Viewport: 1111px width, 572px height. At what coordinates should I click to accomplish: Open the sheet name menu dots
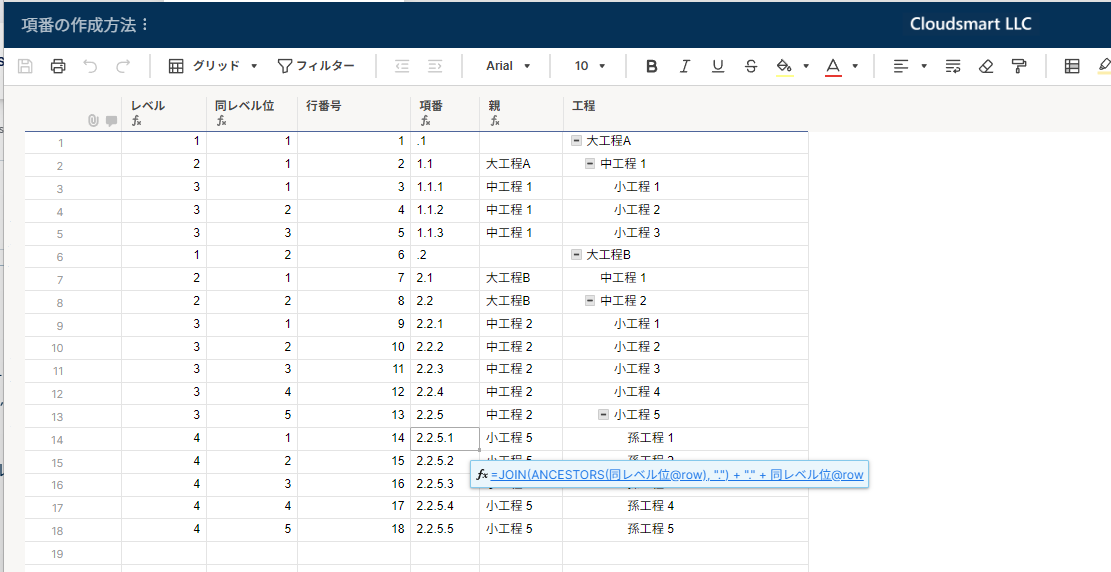click(x=145, y=25)
